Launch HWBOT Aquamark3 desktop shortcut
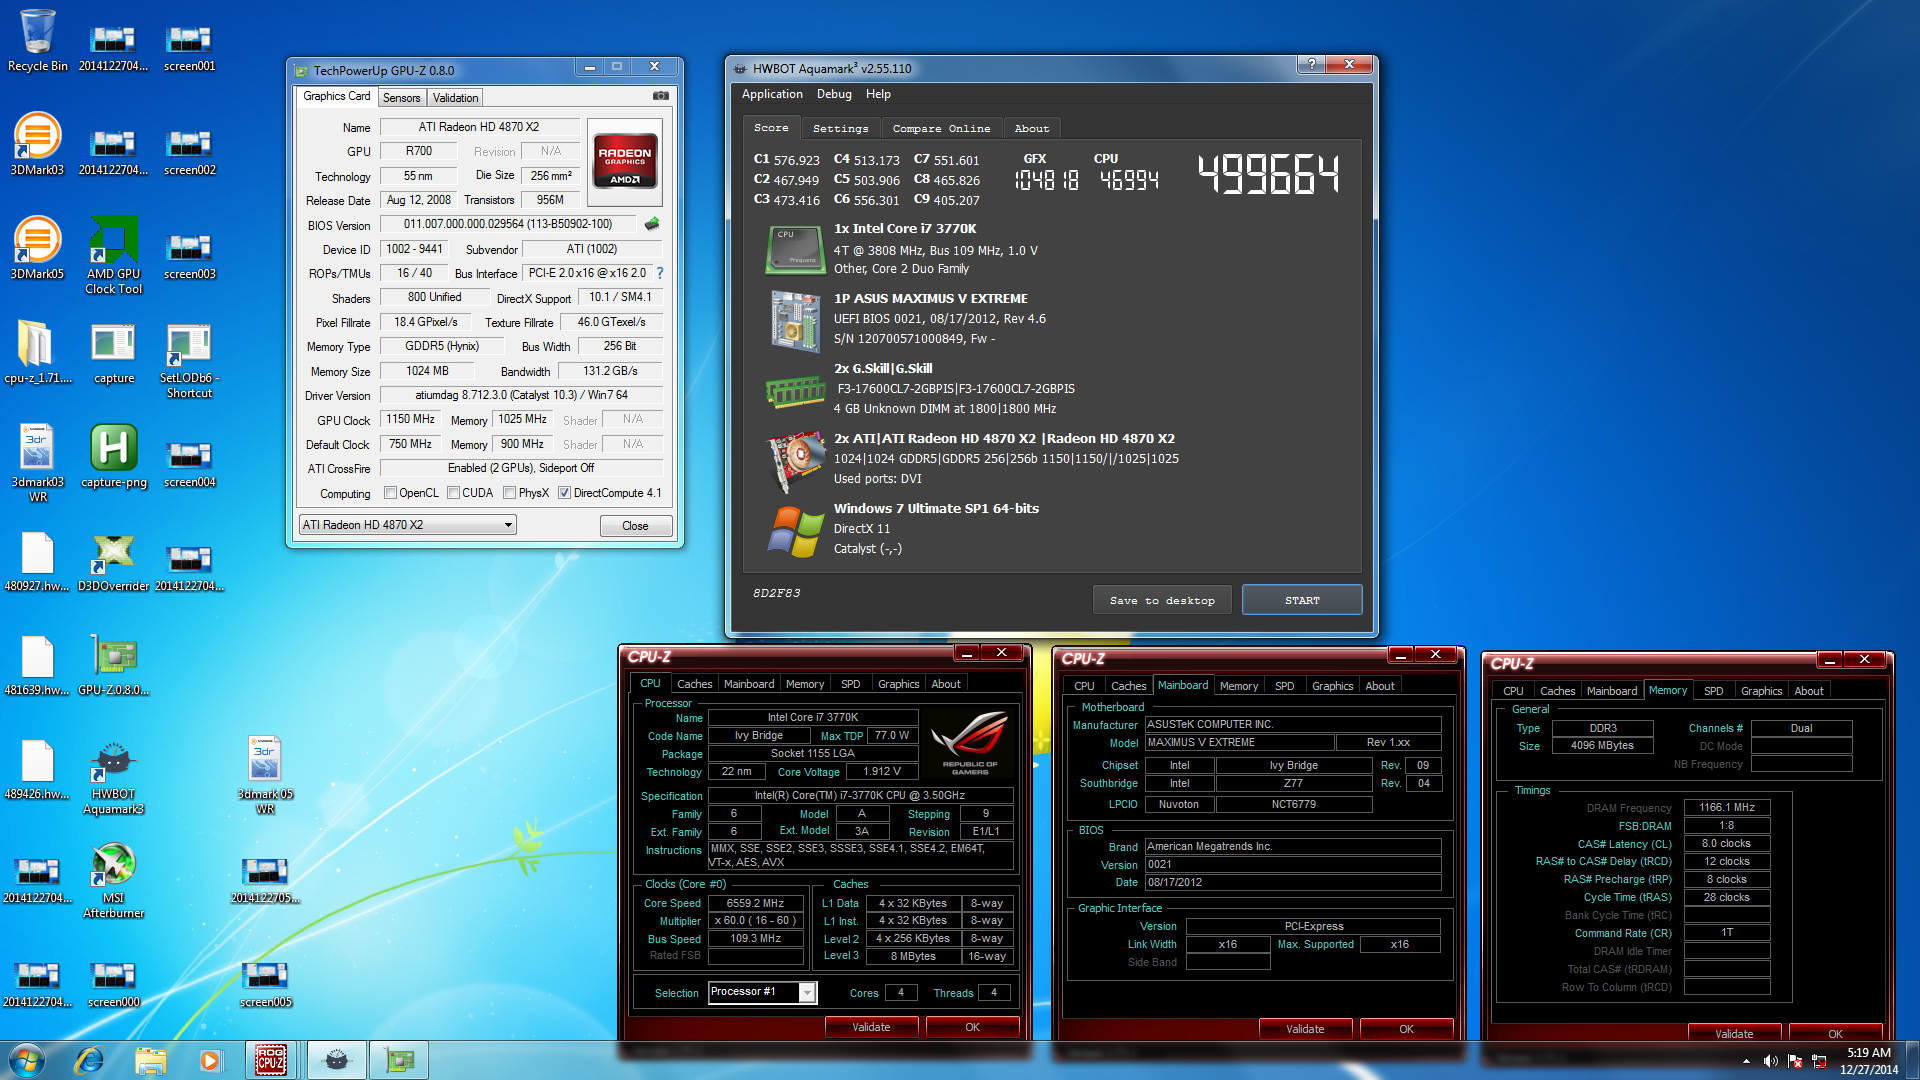 click(113, 775)
